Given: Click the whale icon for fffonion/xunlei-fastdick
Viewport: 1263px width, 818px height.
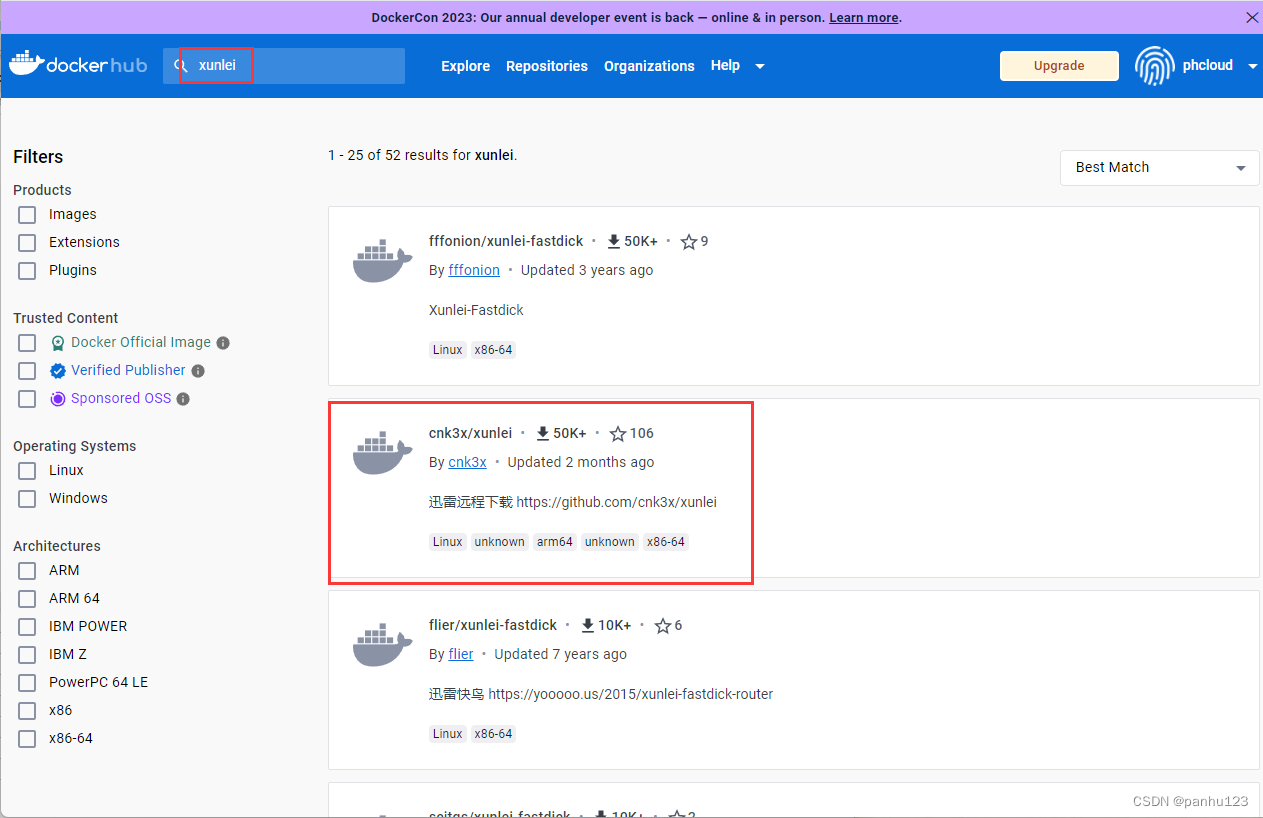Looking at the screenshot, I should click(382, 261).
